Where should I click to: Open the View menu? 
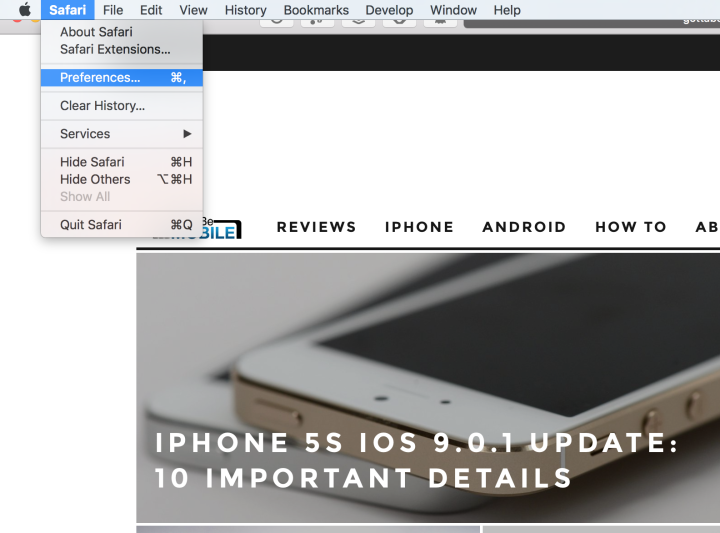click(193, 10)
